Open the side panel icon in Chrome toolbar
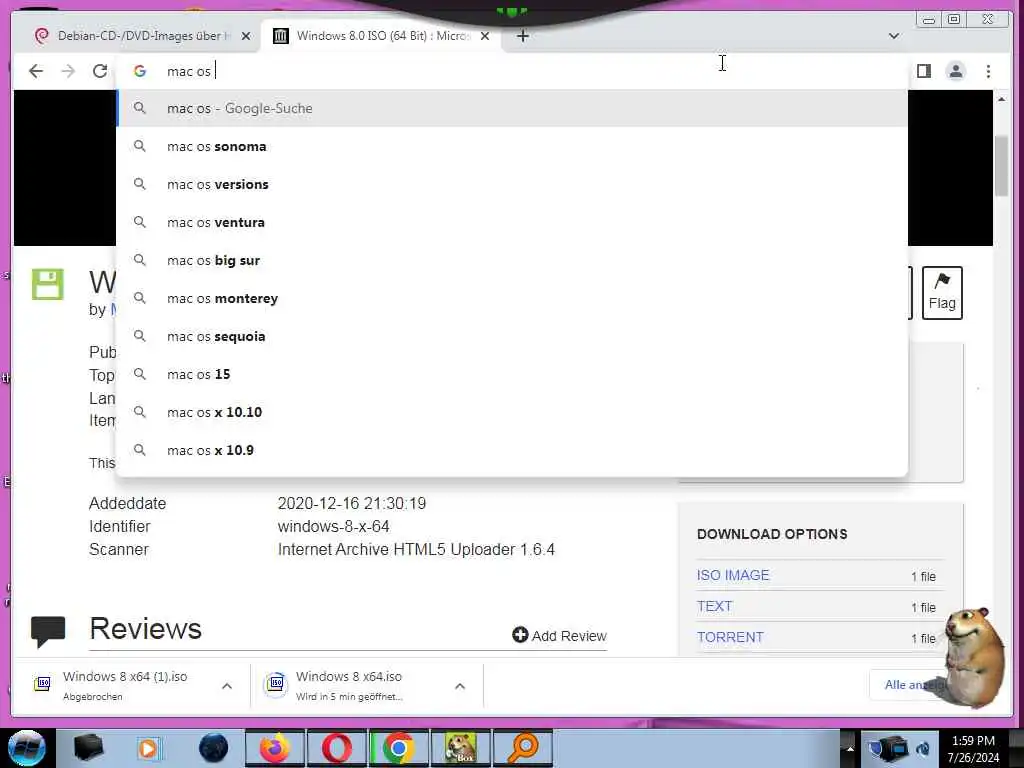Image resolution: width=1024 pixels, height=768 pixels. (923, 71)
